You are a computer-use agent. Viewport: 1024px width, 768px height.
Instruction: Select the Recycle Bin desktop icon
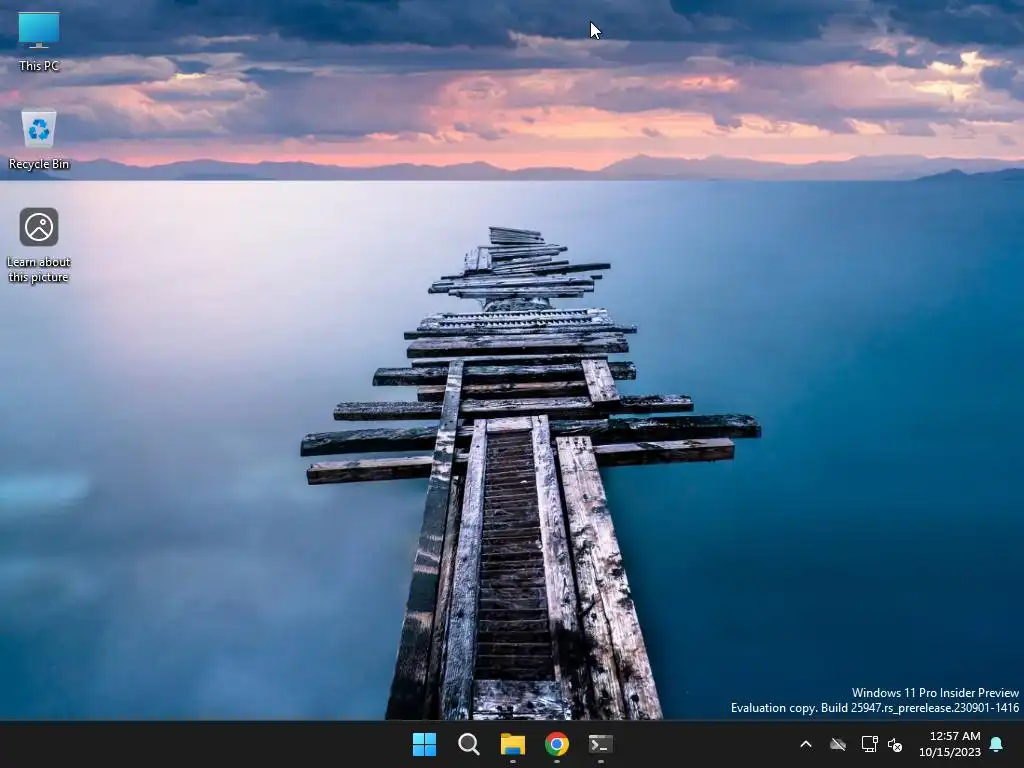pos(39,139)
